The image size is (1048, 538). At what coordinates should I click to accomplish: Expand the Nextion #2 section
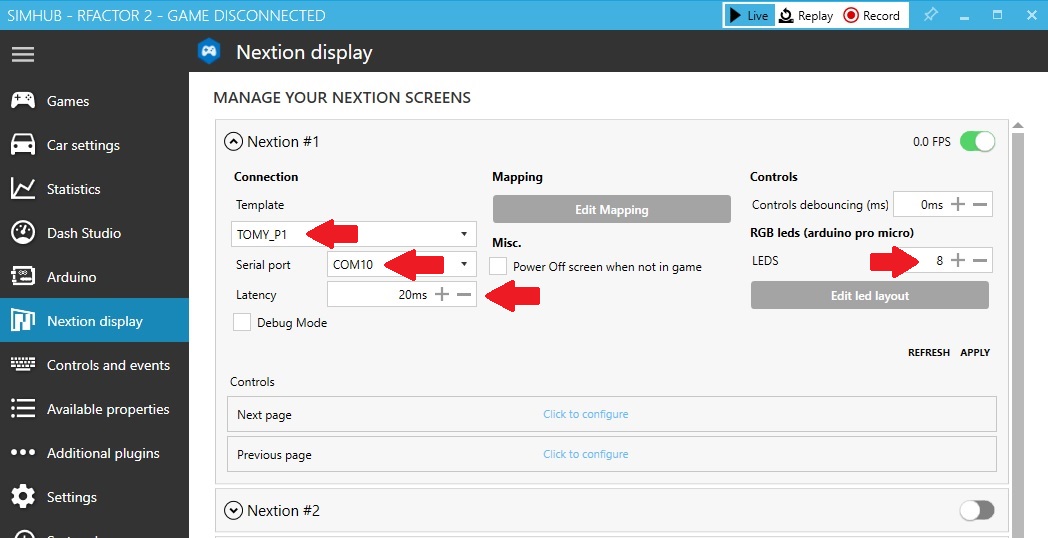point(233,511)
